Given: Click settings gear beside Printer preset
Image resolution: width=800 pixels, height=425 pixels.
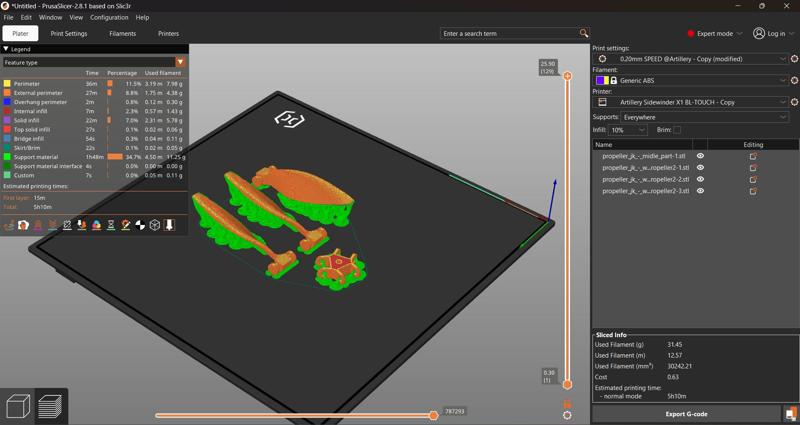Looking at the screenshot, I should [x=794, y=102].
